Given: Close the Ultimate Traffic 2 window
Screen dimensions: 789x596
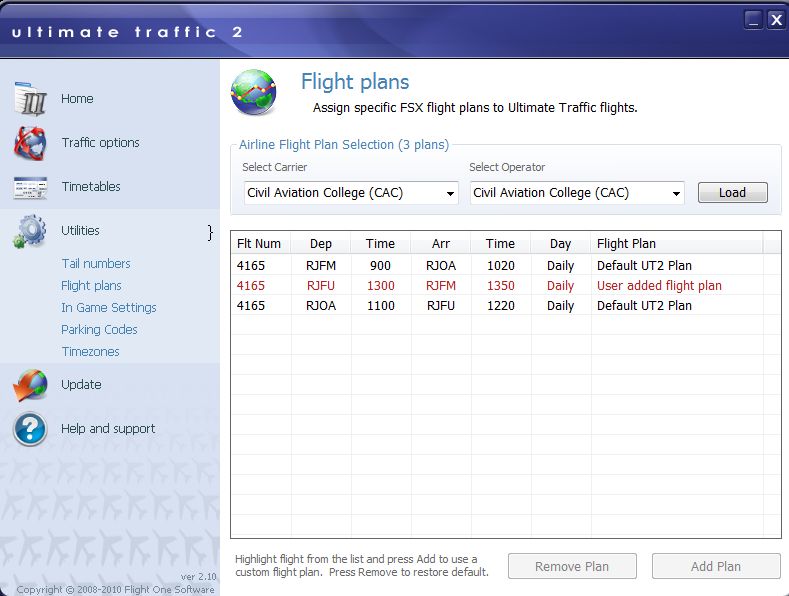Looking at the screenshot, I should click(x=776, y=20).
